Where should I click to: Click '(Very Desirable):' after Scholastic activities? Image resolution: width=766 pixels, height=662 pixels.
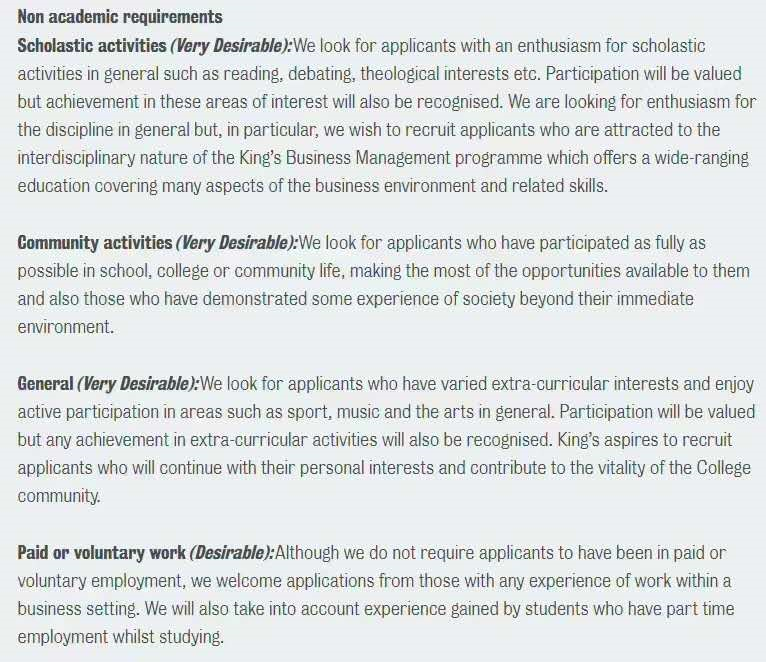[x=231, y=46]
